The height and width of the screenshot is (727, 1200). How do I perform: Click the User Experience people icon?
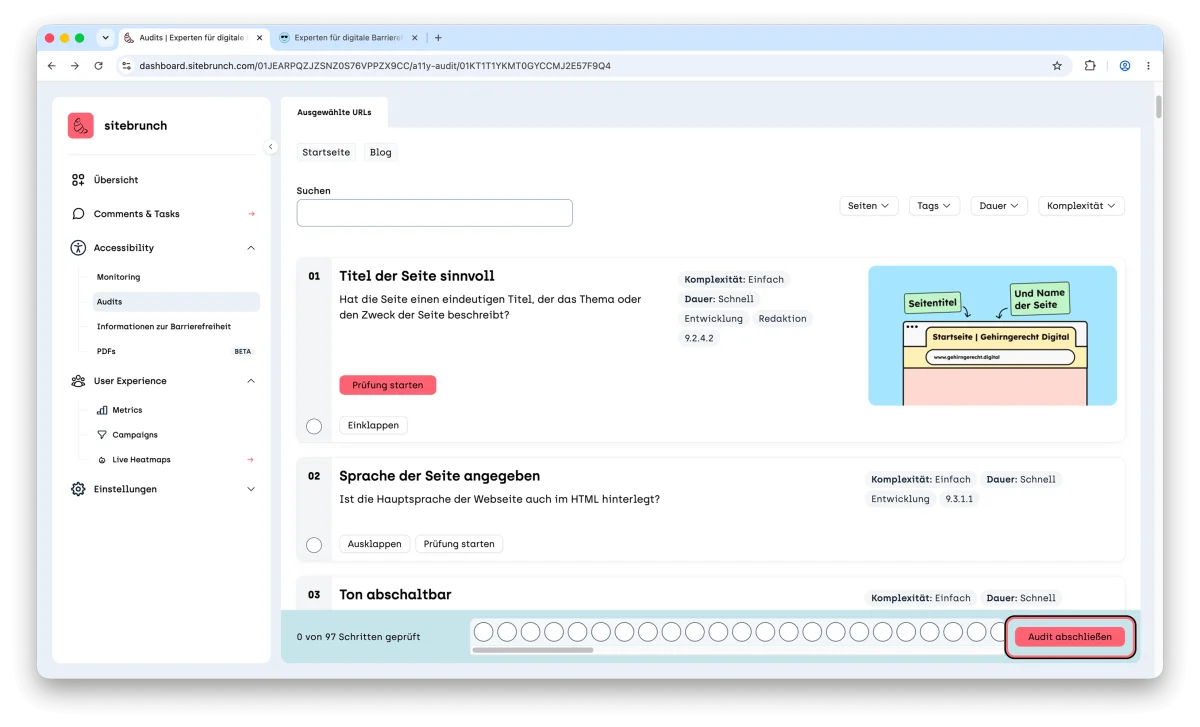click(x=78, y=381)
